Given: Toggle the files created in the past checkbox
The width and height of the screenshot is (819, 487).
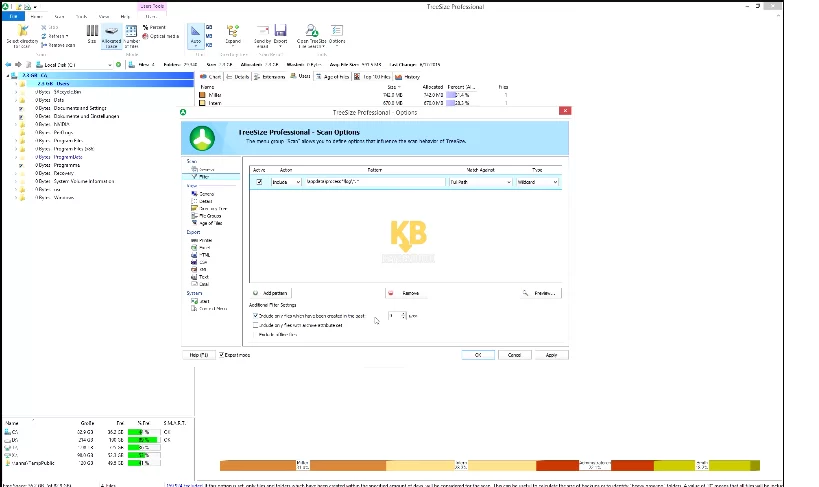Looking at the screenshot, I should (x=256, y=315).
